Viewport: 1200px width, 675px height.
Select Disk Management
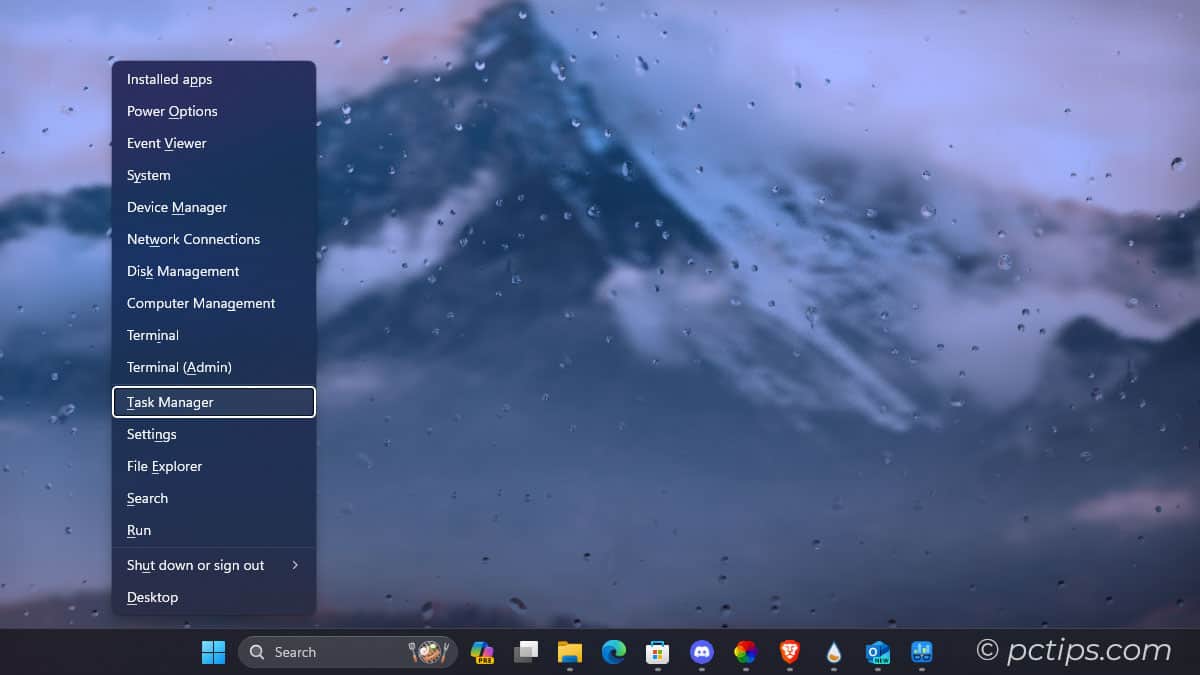[x=182, y=271]
